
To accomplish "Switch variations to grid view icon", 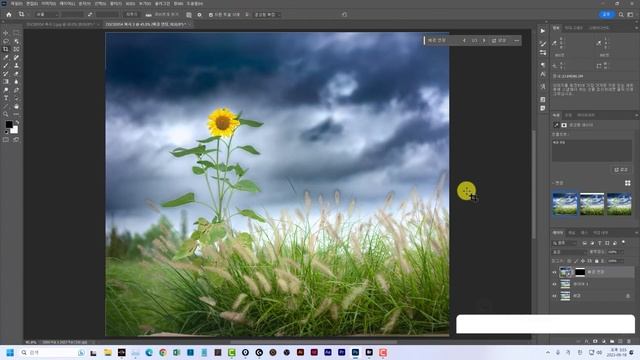I will coord(628,183).
